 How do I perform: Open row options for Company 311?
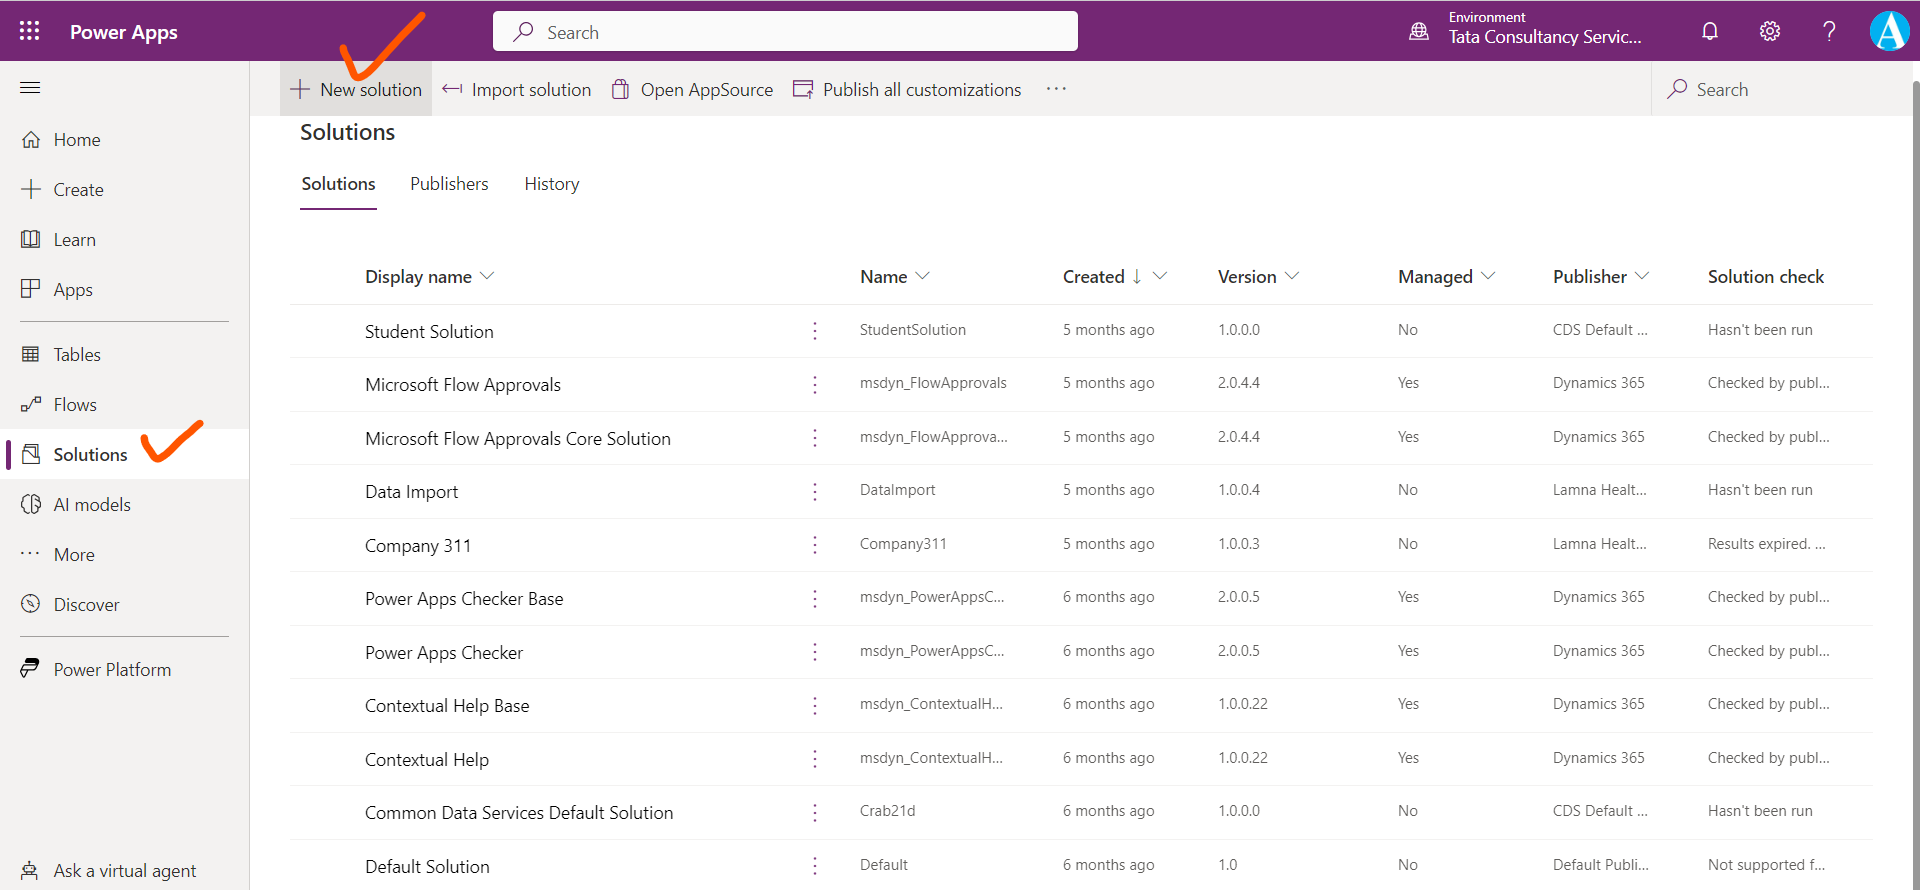pyautogui.click(x=815, y=545)
